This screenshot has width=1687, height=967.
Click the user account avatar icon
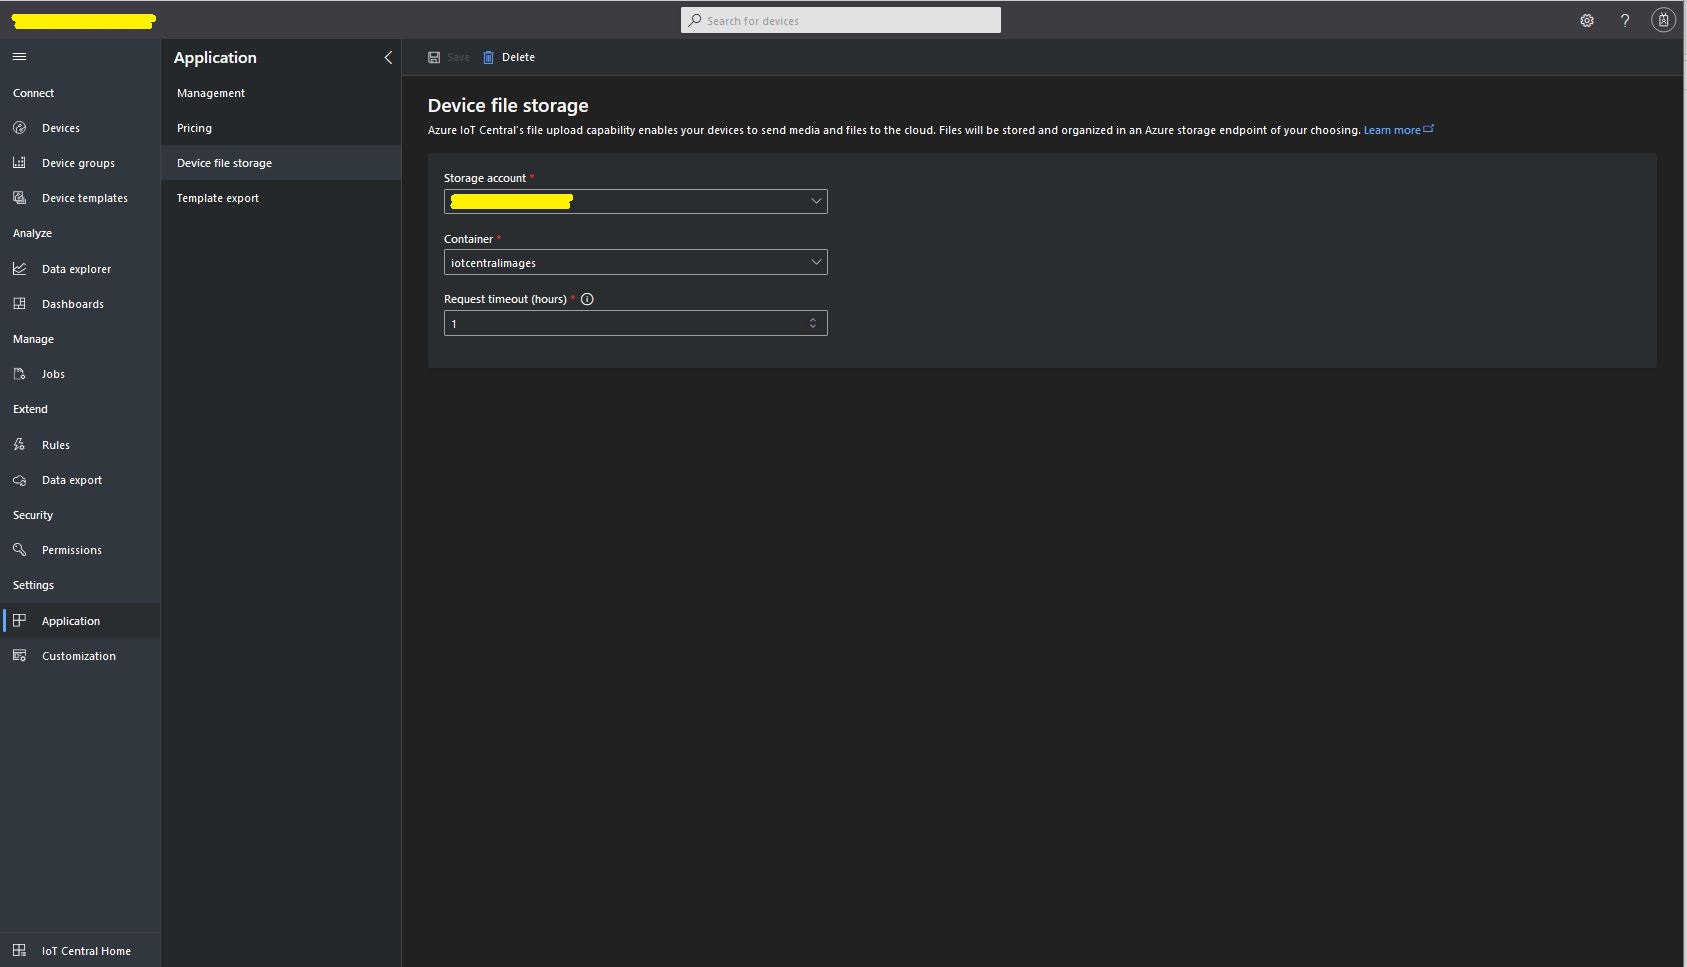tap(1663, 20)
